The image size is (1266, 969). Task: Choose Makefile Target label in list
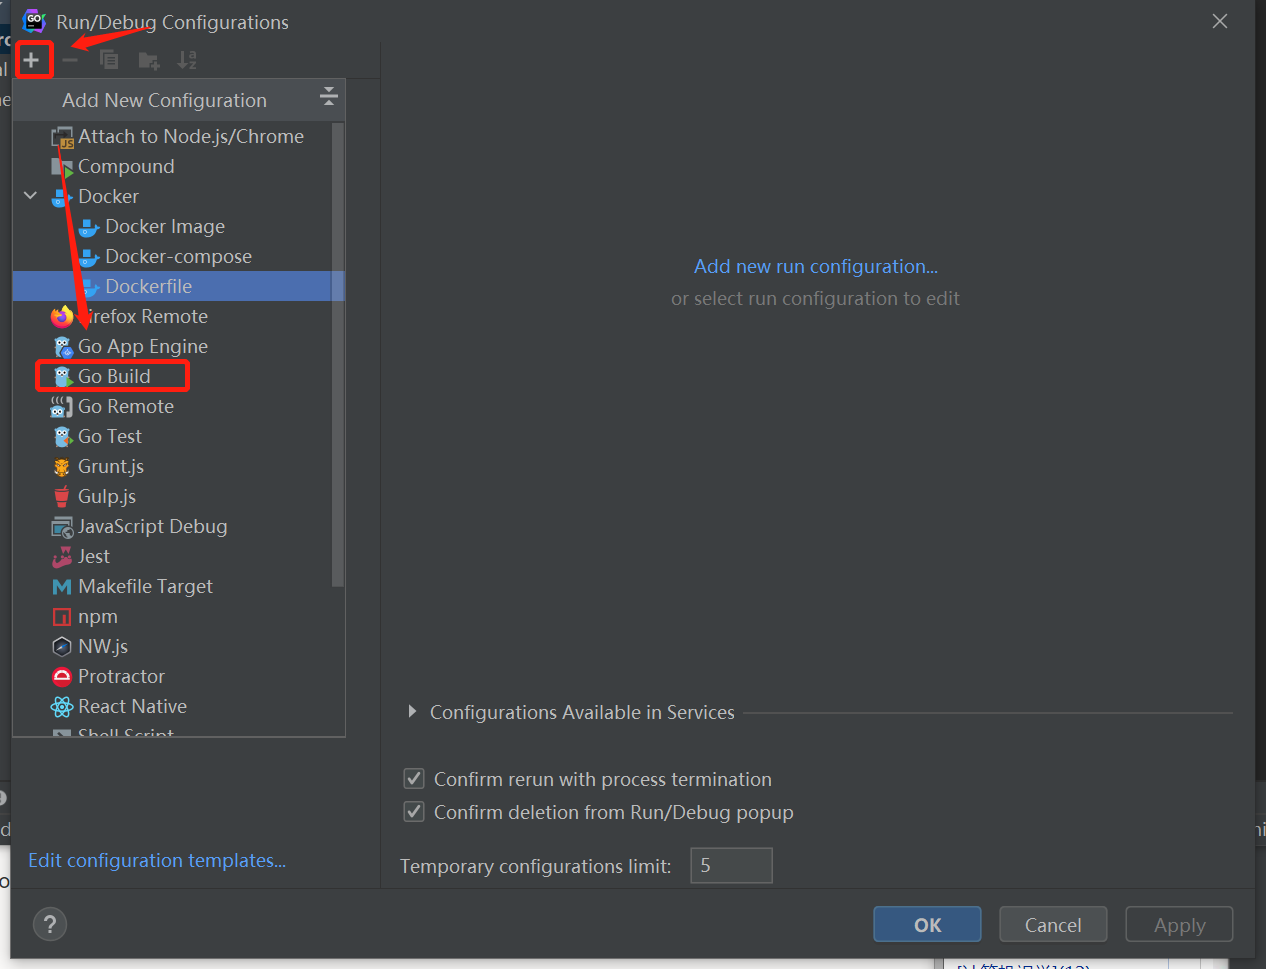(x=145, y=586)
